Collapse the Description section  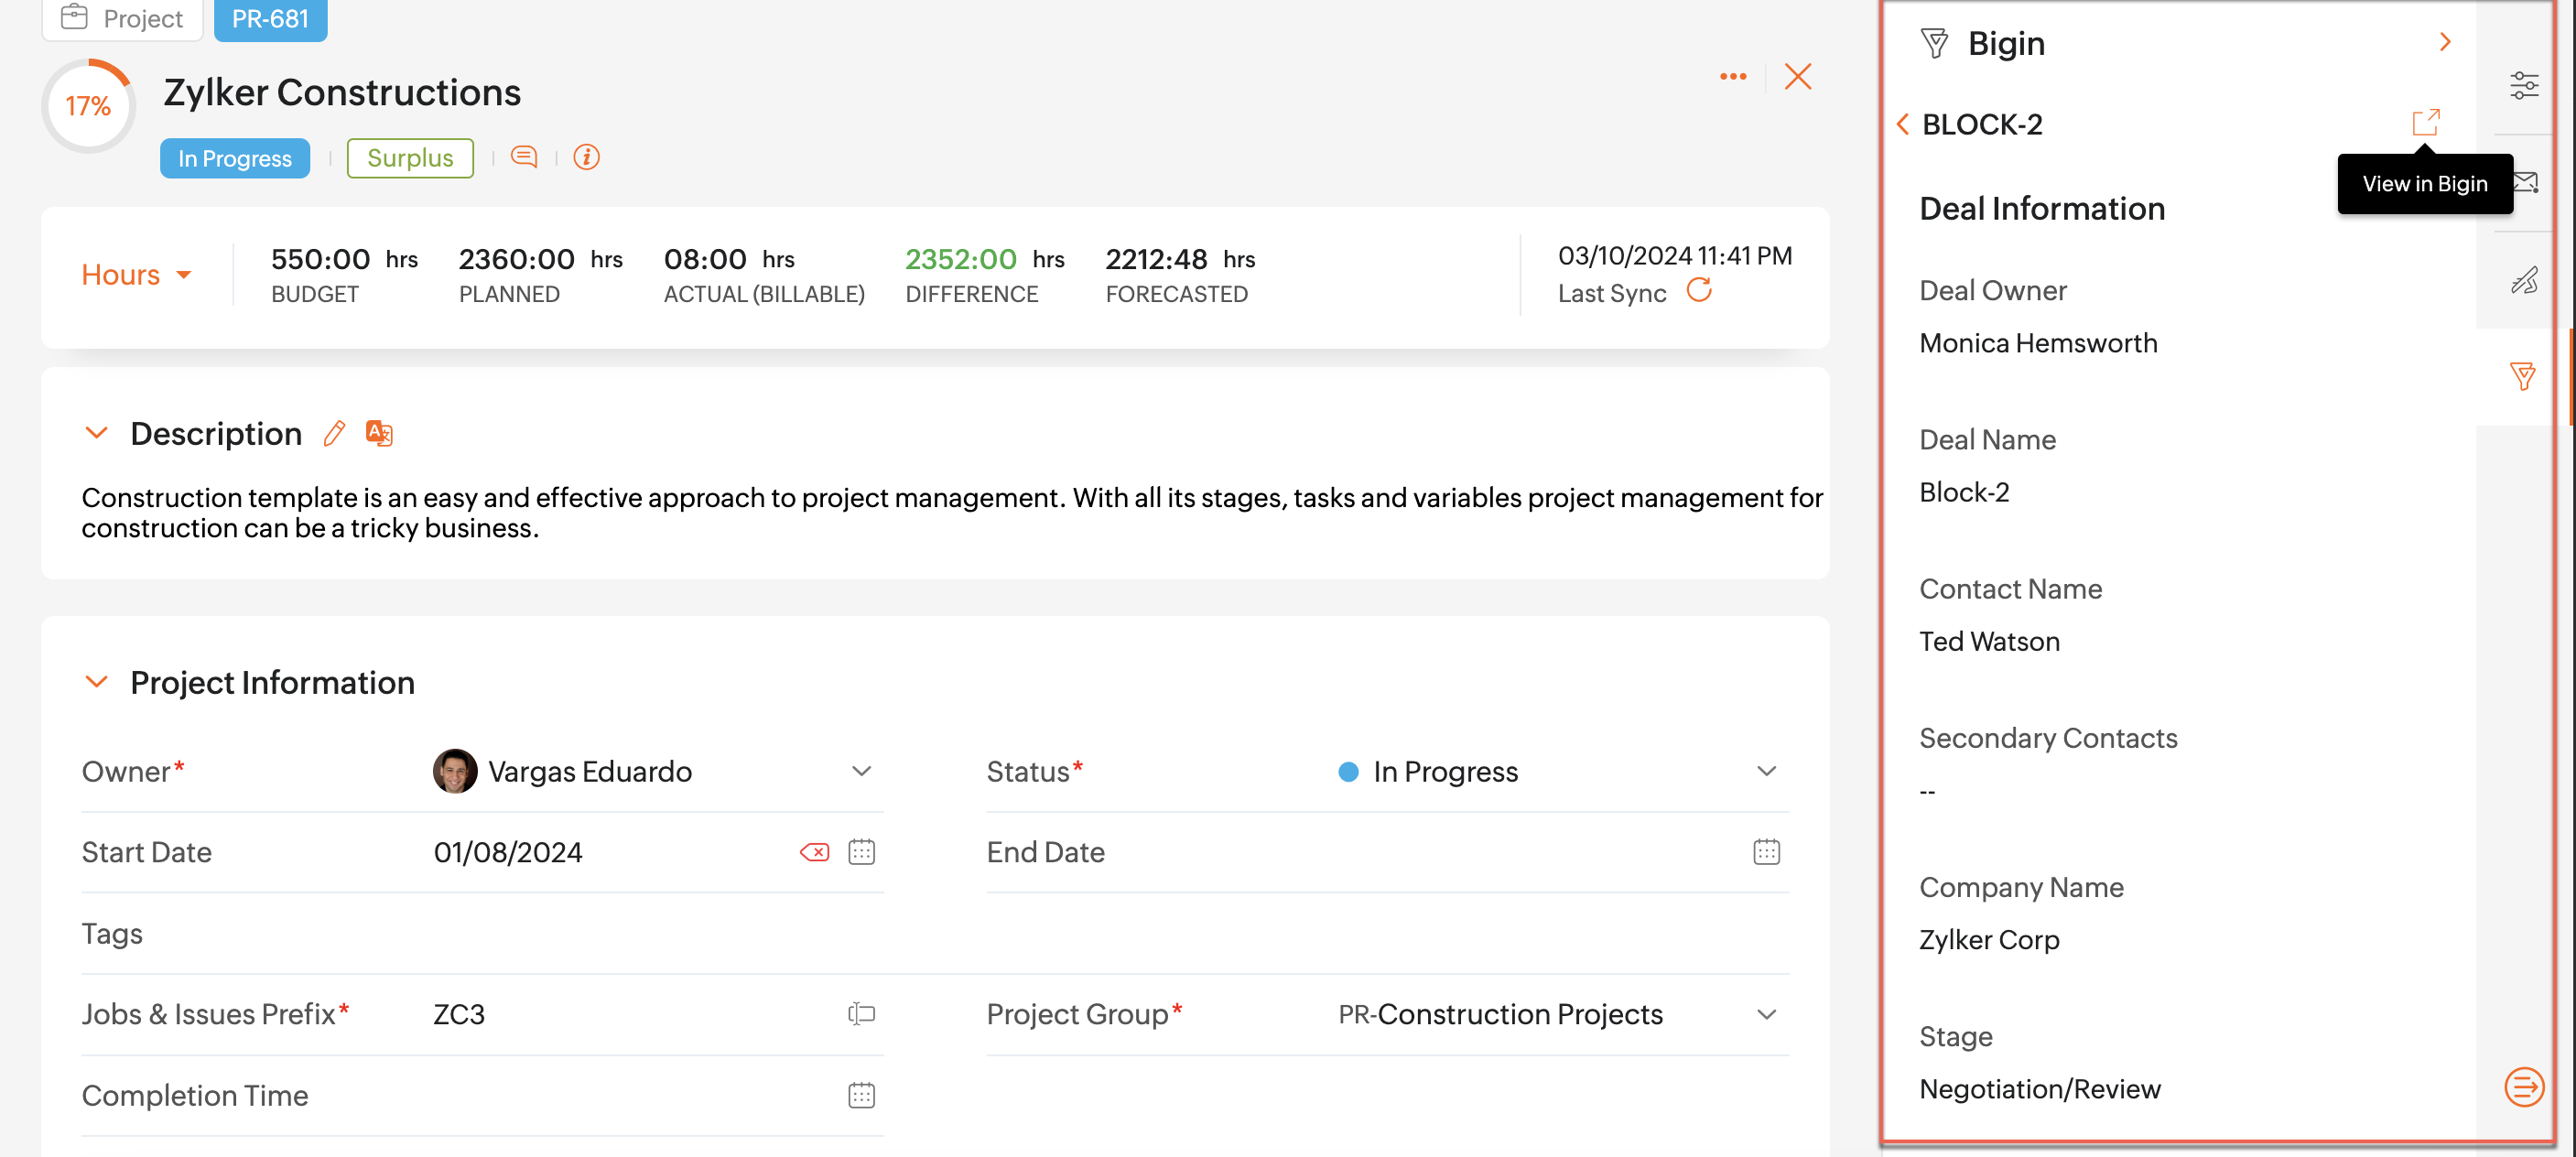[96, 433]
